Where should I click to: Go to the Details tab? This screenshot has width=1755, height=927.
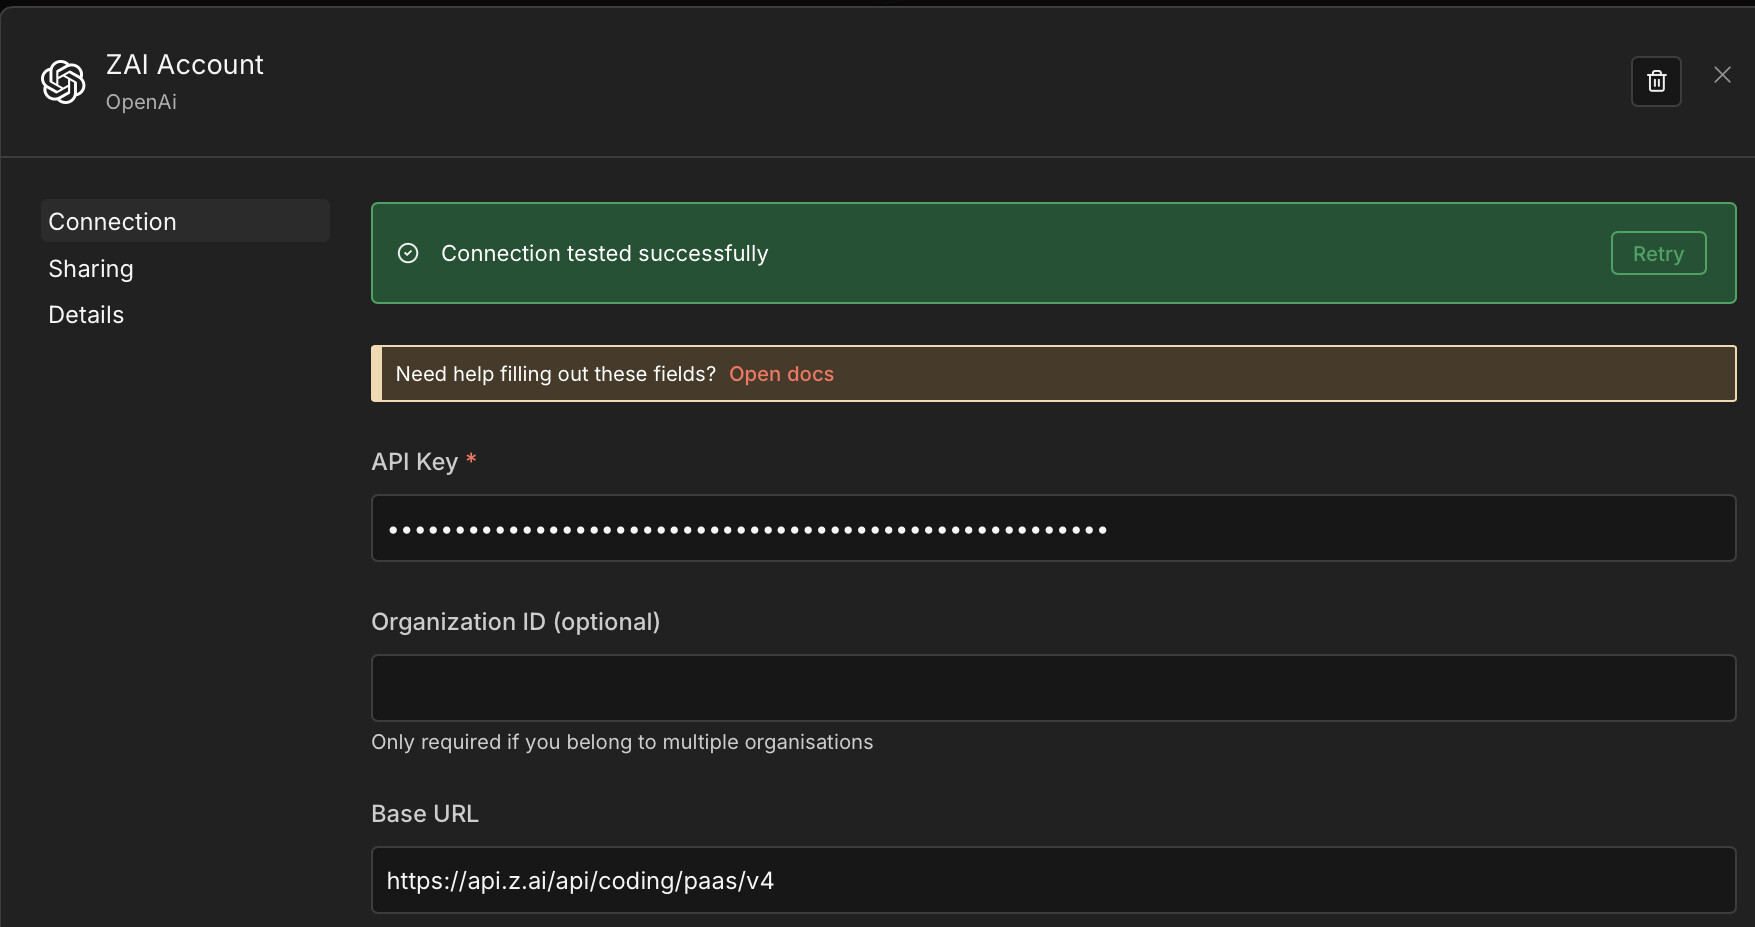86,315
